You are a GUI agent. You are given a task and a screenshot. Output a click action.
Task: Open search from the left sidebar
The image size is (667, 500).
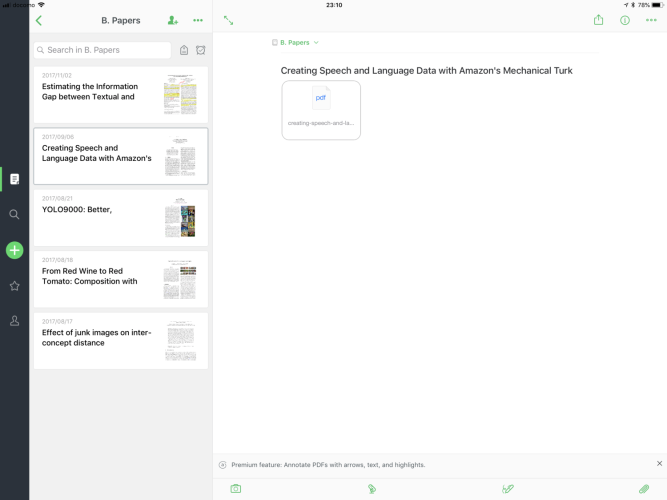pyautogui.click(x=14, y=214)
